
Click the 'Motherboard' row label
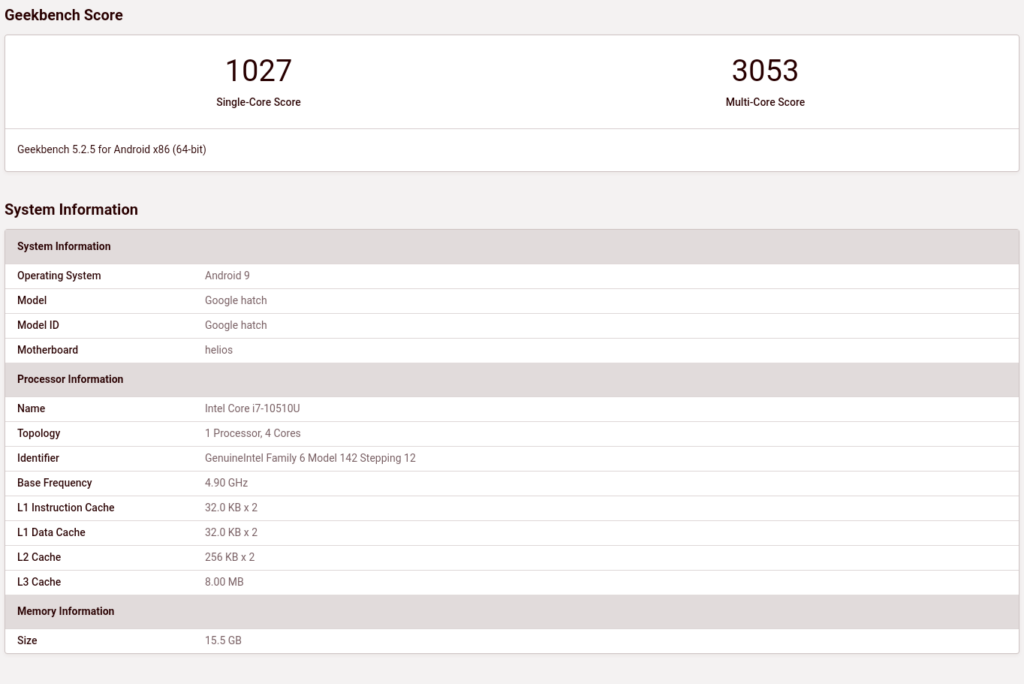click(48, 350)
